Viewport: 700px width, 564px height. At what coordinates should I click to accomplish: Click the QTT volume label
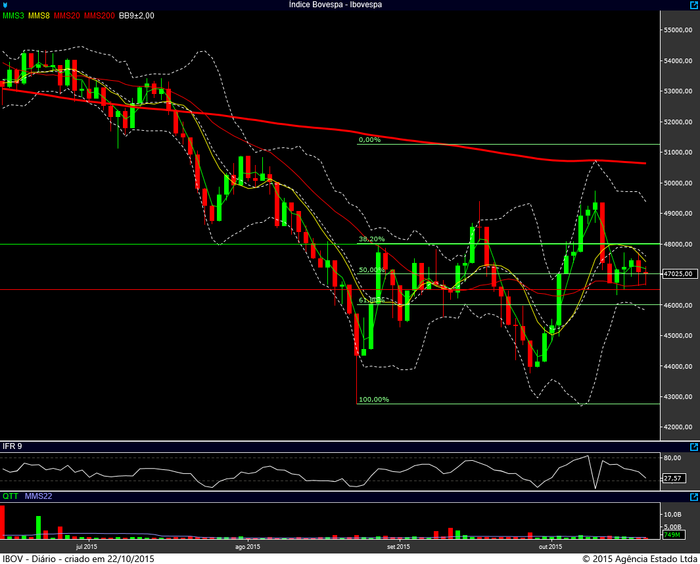[x=10, y=496]
